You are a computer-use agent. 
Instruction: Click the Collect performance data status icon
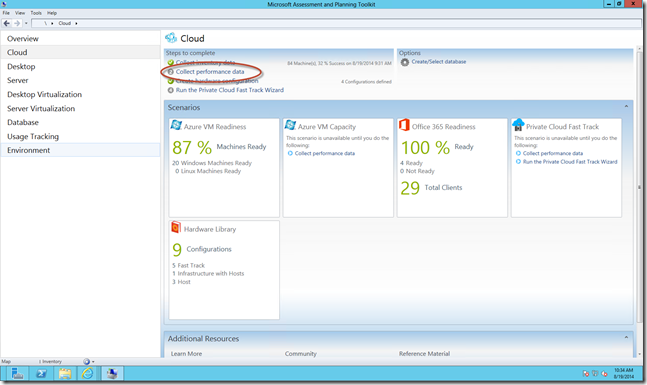170,72
